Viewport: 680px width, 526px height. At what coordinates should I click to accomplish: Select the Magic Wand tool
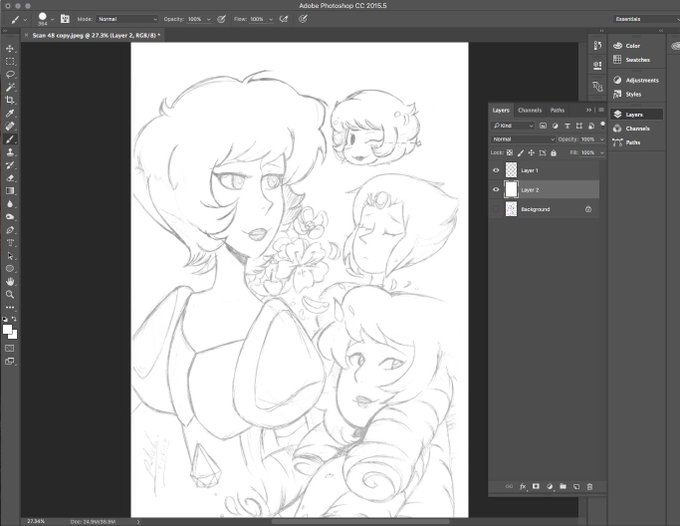(x=10, y=87)
